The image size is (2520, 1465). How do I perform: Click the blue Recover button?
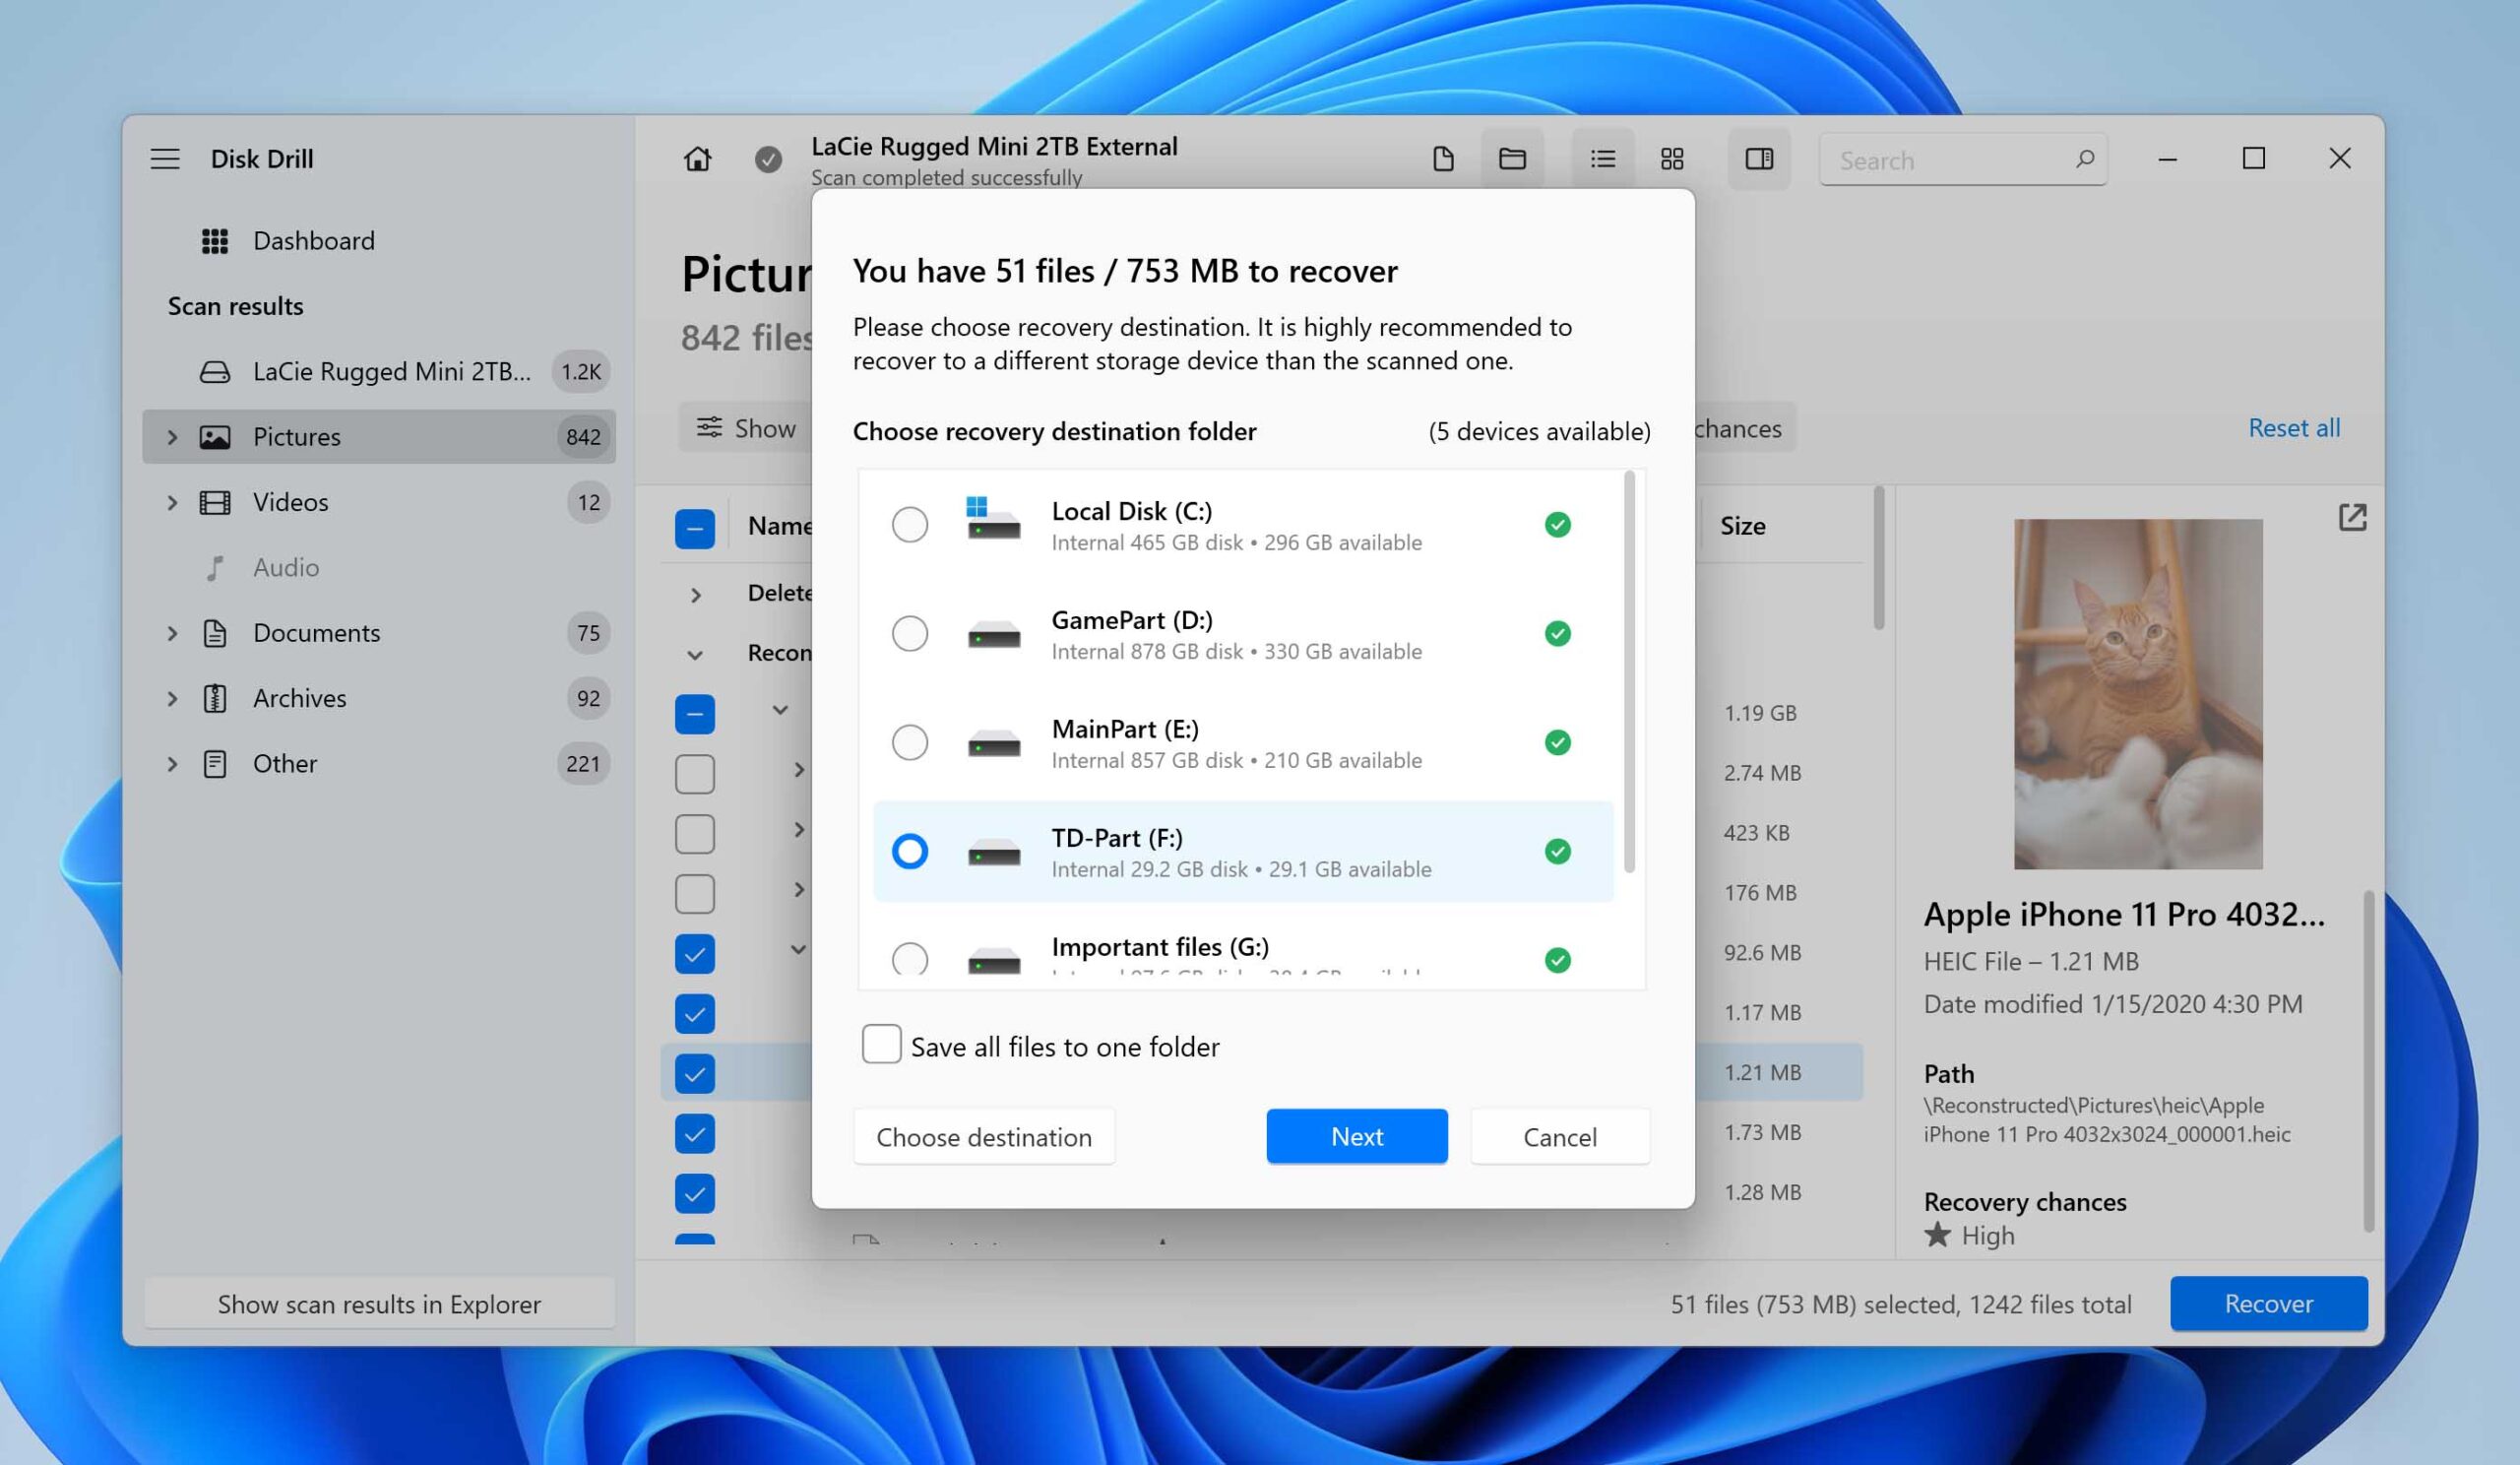coord(2268,1304)
